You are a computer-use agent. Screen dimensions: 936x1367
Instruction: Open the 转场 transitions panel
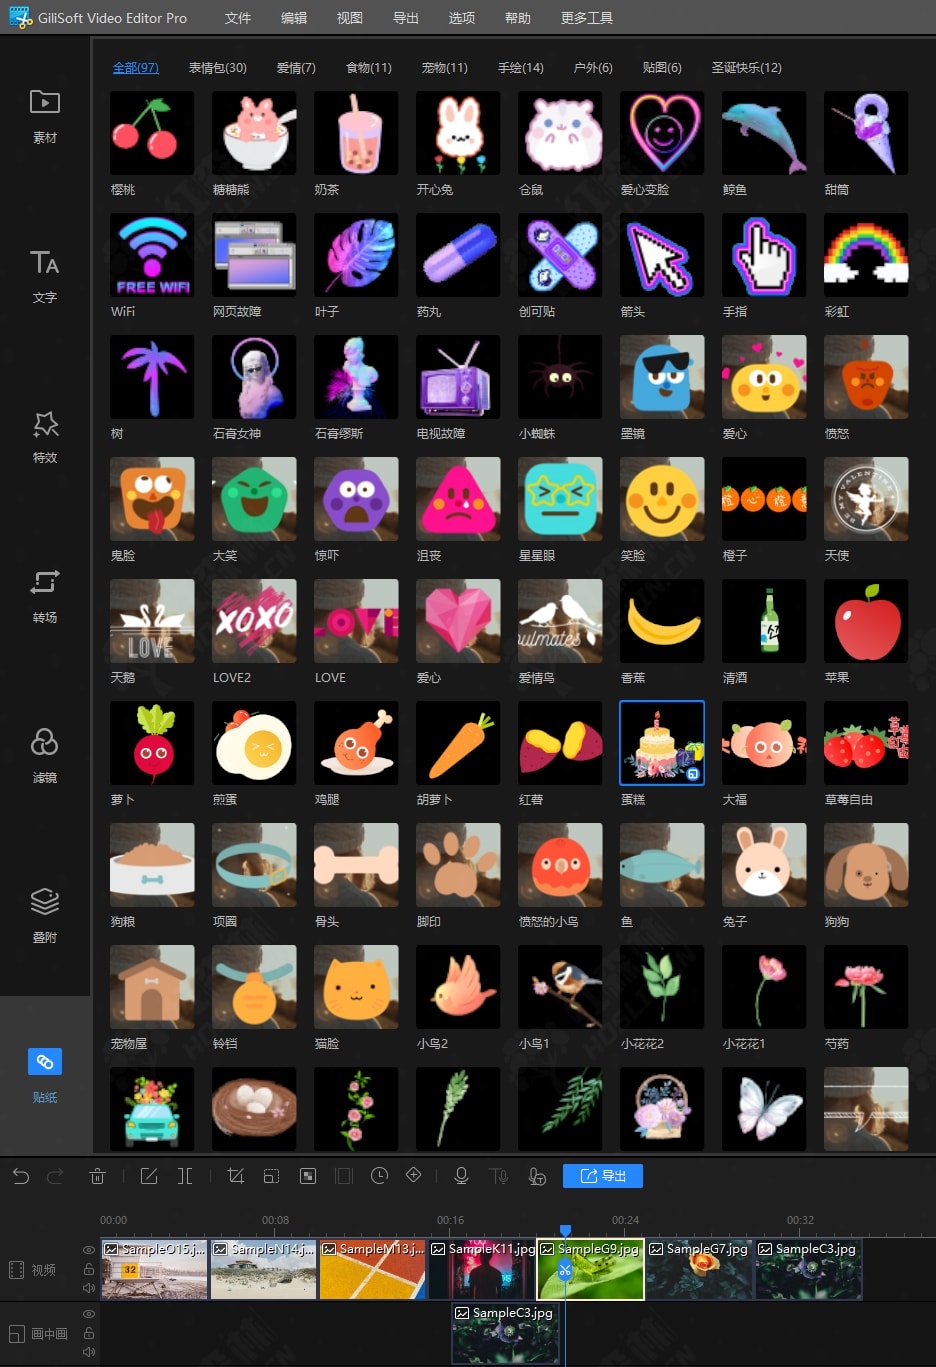pyautogui.click(x=45, y=596)
